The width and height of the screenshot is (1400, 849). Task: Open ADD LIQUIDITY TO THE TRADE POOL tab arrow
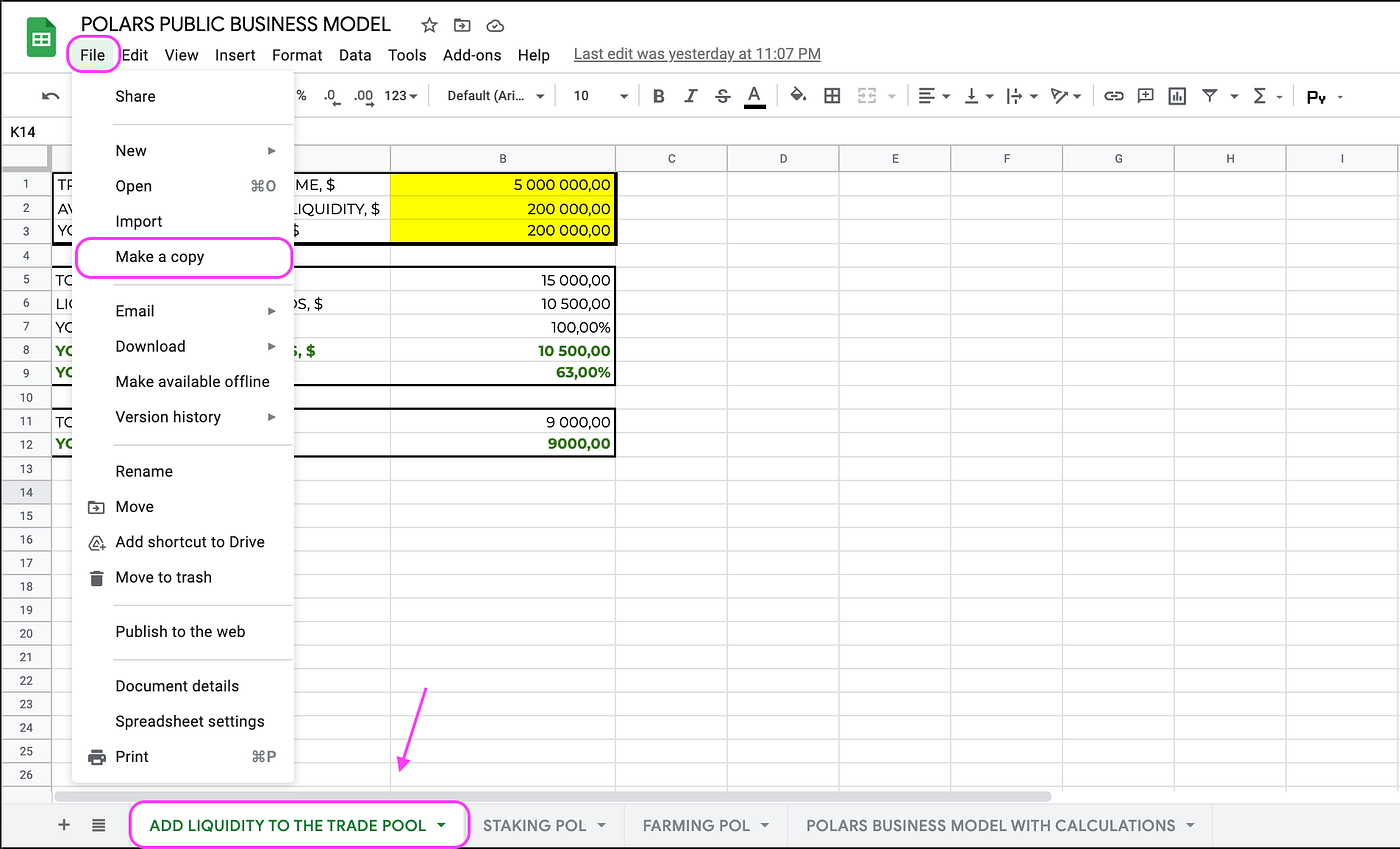point(441,826)
